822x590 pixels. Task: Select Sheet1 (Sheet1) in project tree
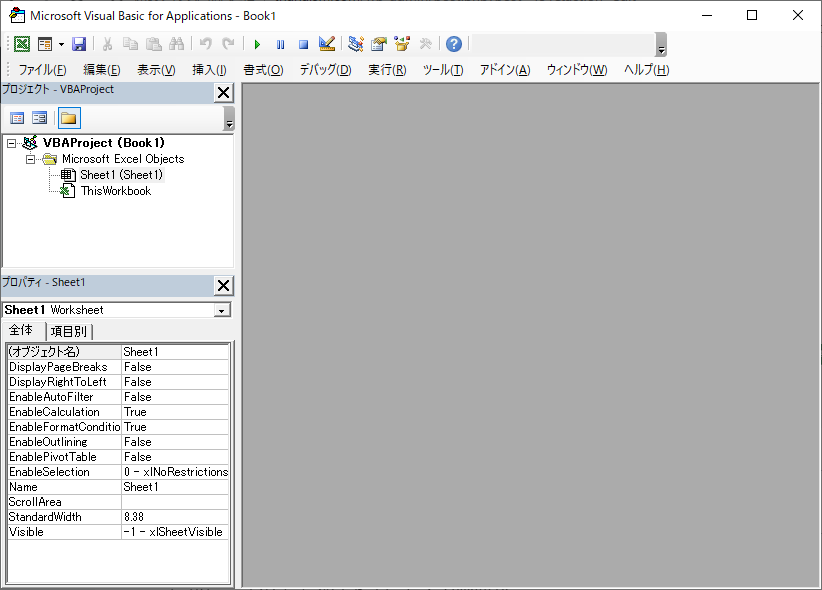(122, 175)
